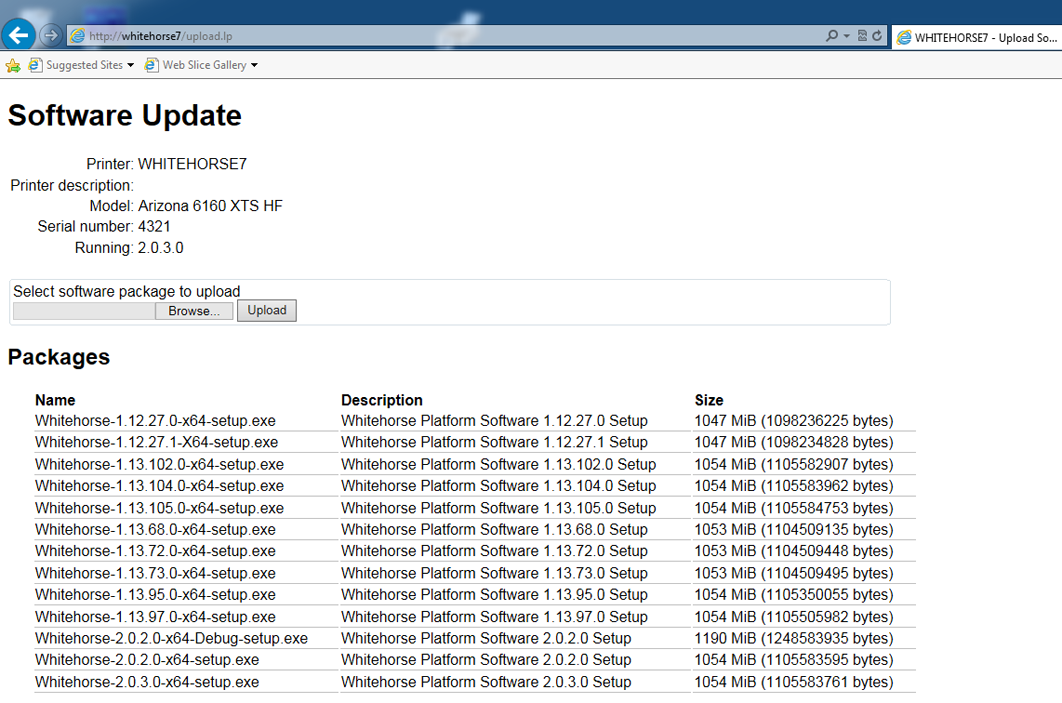The width and height of the screenshot is (1062, 703).
Task: Click size 1054 MiB (1105583595 bytes)
Action: click(794, 660)
